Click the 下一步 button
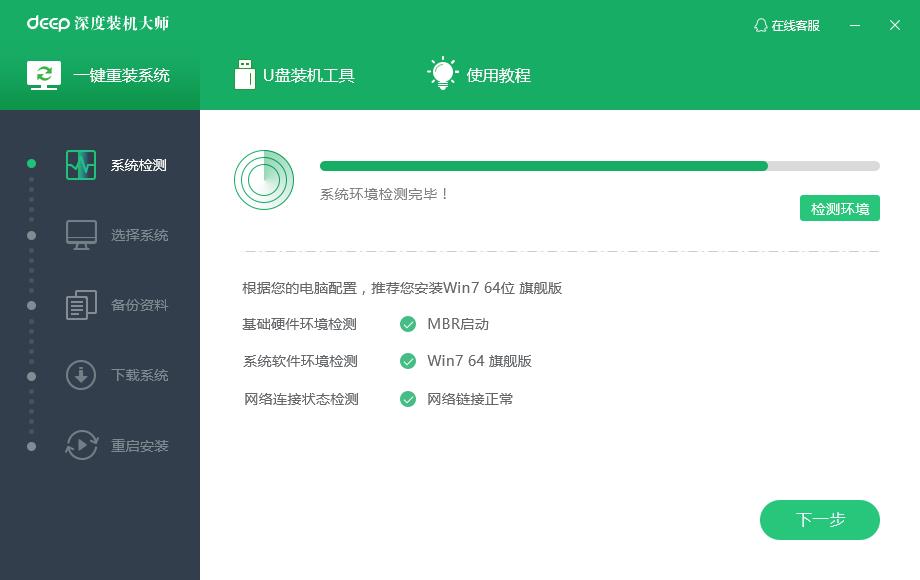This screenshot has width=920, height=580. pyautogui.click(x=819, y=520)
